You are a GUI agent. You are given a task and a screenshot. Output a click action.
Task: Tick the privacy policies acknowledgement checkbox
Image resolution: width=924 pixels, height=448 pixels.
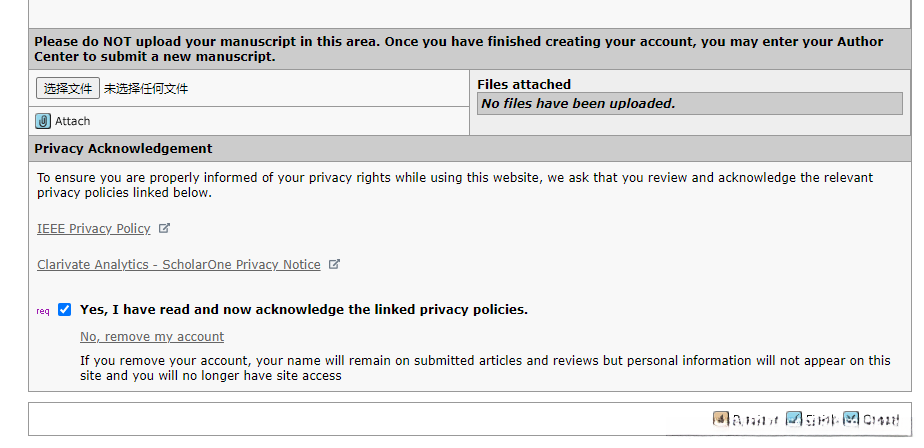65,310
